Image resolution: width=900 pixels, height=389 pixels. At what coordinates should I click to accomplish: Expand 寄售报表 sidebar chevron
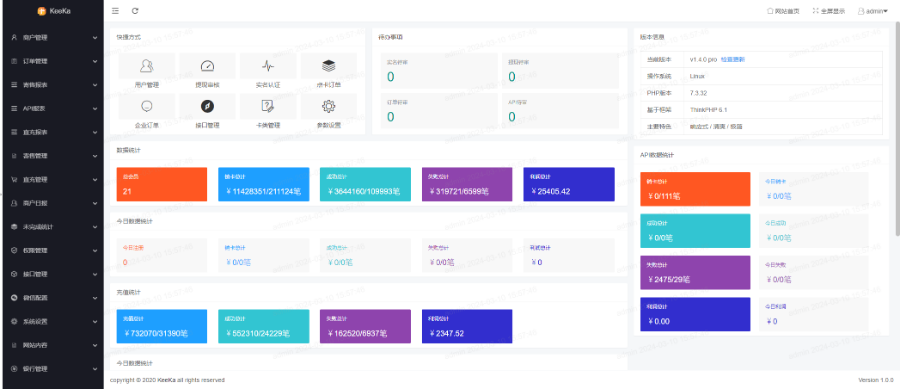[95, 85]
